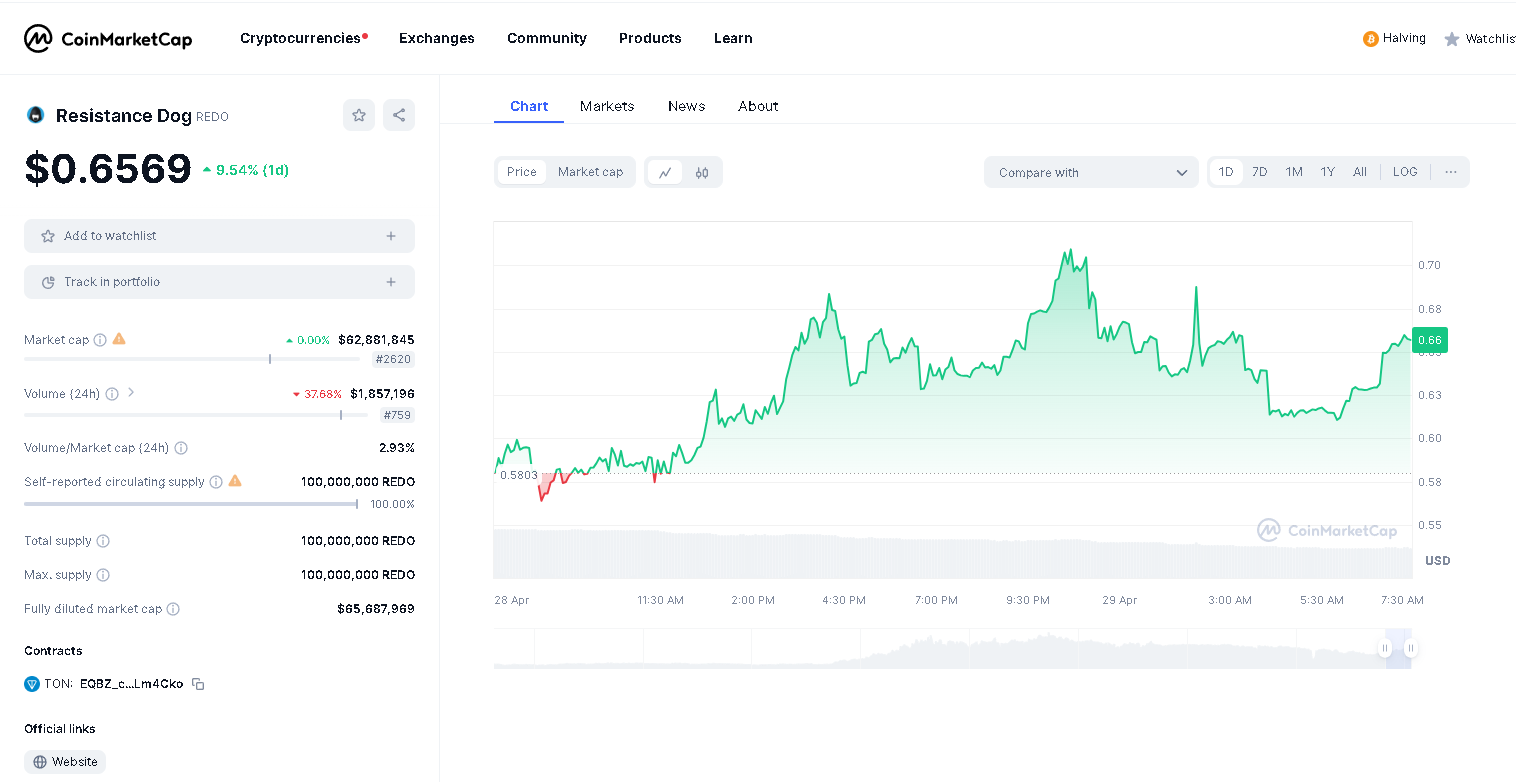Click Track in portfolio button

tap(219, 282)
